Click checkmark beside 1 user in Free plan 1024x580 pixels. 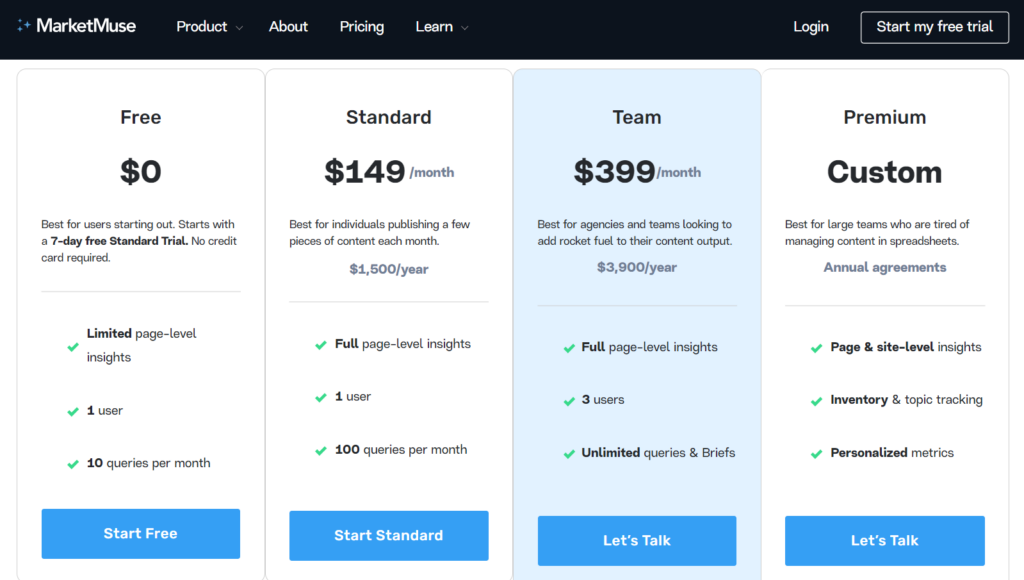[x=73, y=411]
